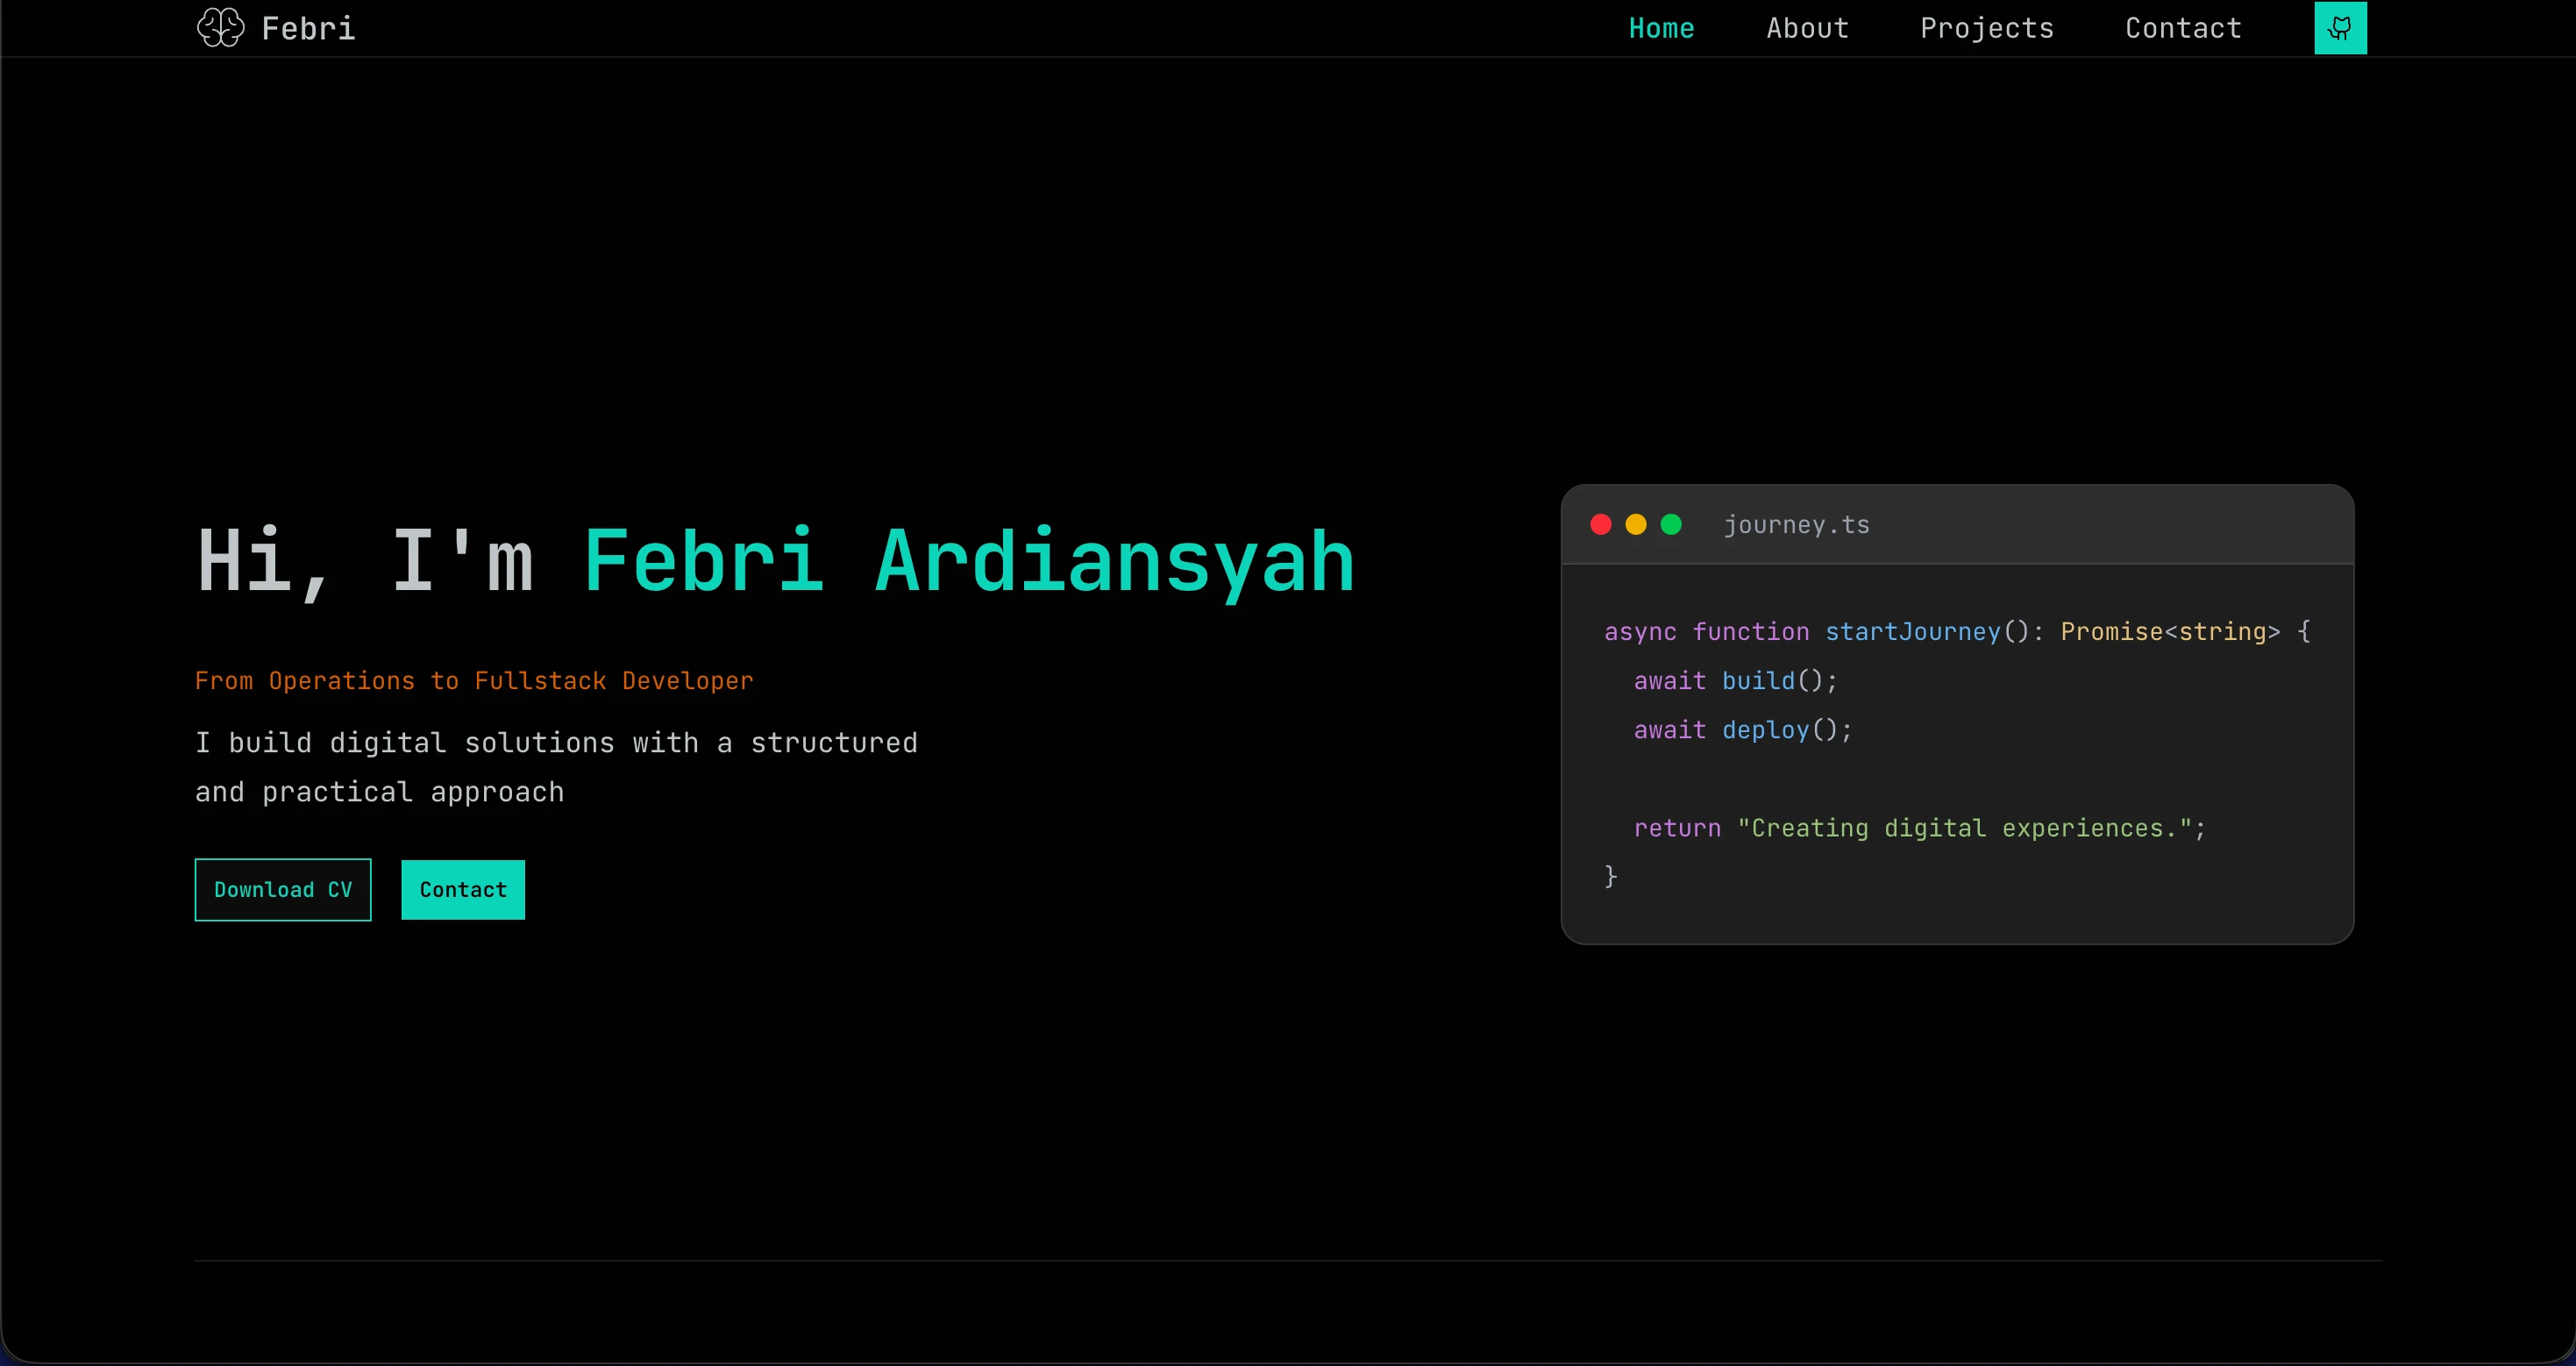This screenshot has height=1366, width=2576.
Task: Click the "await build();" code line
Action: (1735, 681)
